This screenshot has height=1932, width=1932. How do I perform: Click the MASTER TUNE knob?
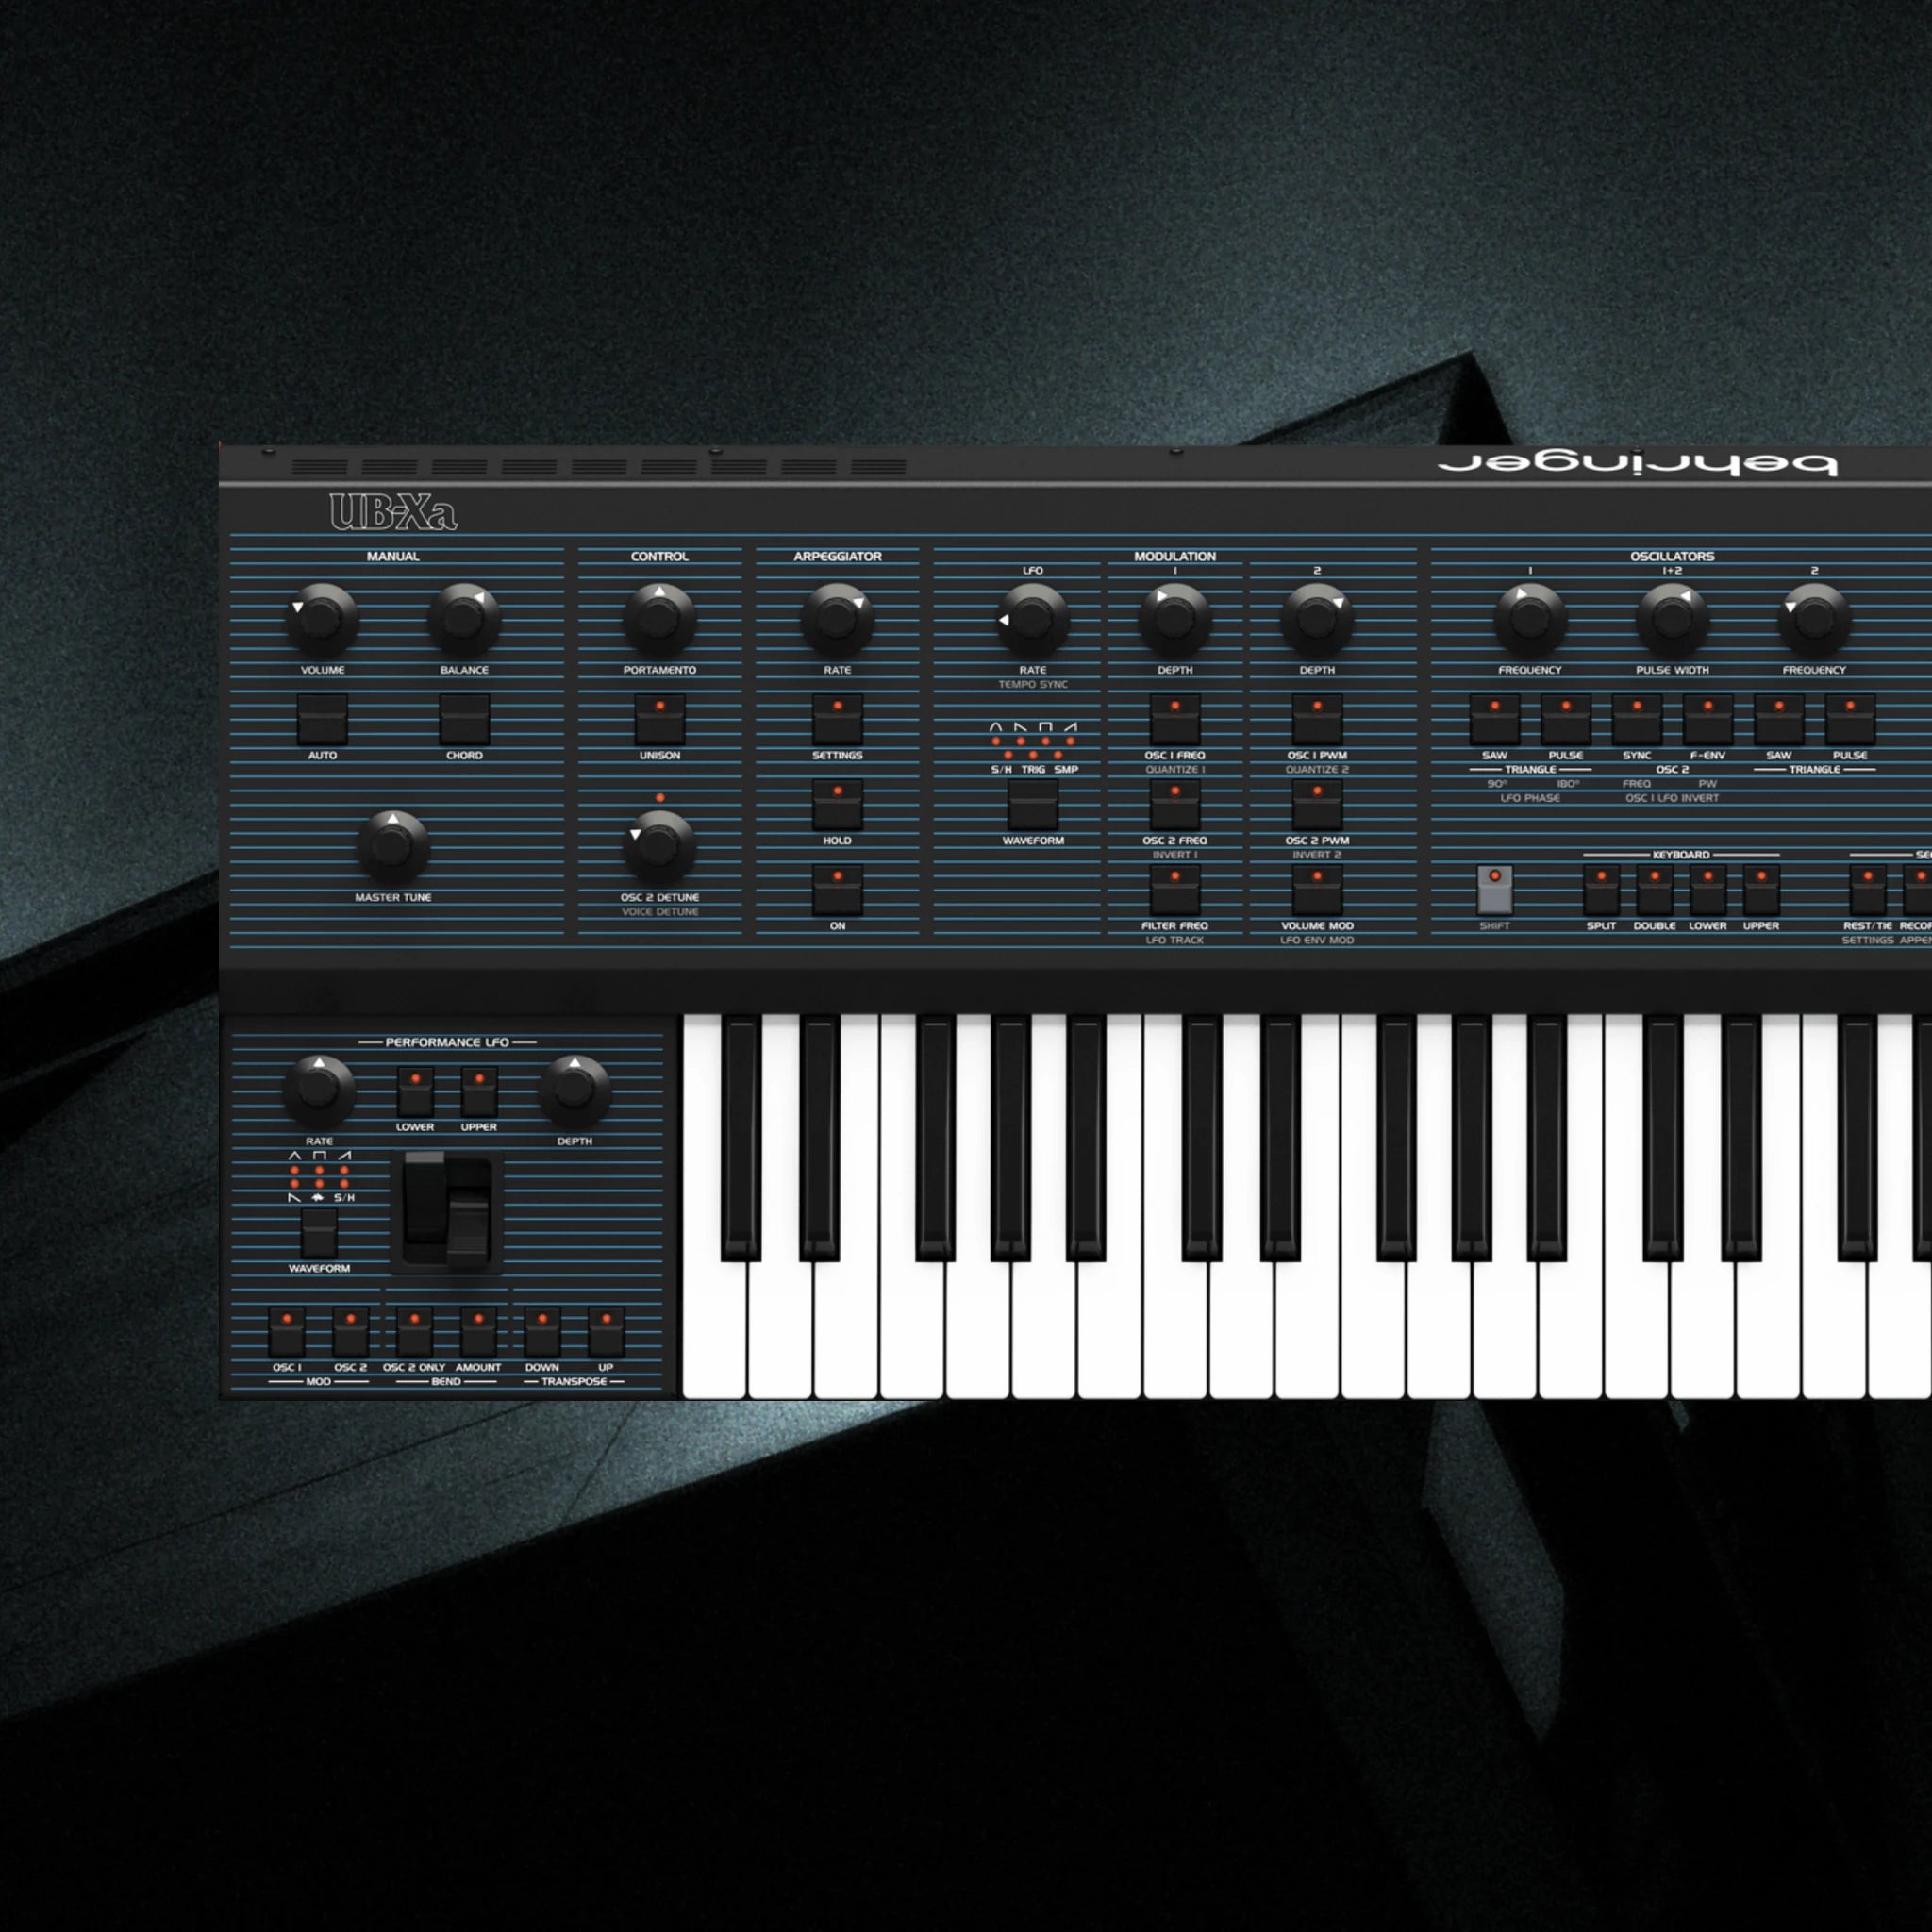393,846
